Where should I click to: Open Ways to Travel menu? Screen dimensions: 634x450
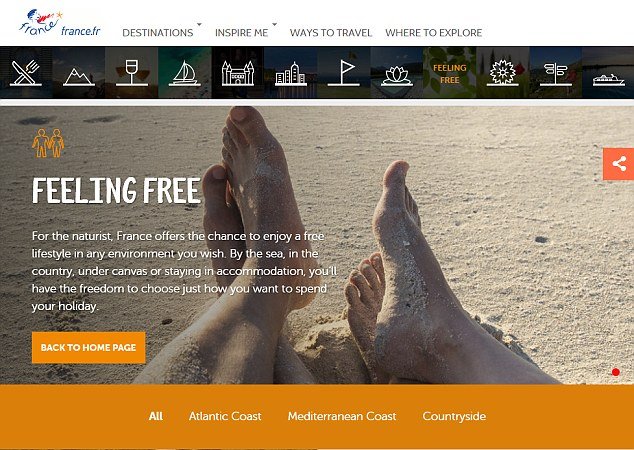point(331,33)
